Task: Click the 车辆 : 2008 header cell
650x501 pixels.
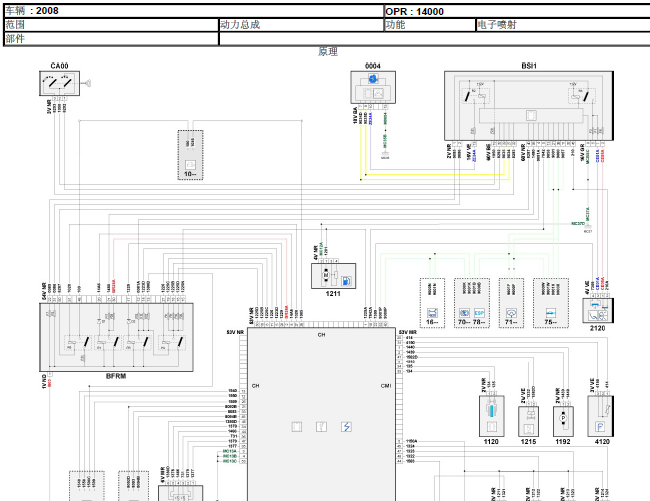Action: coord(194,11)
